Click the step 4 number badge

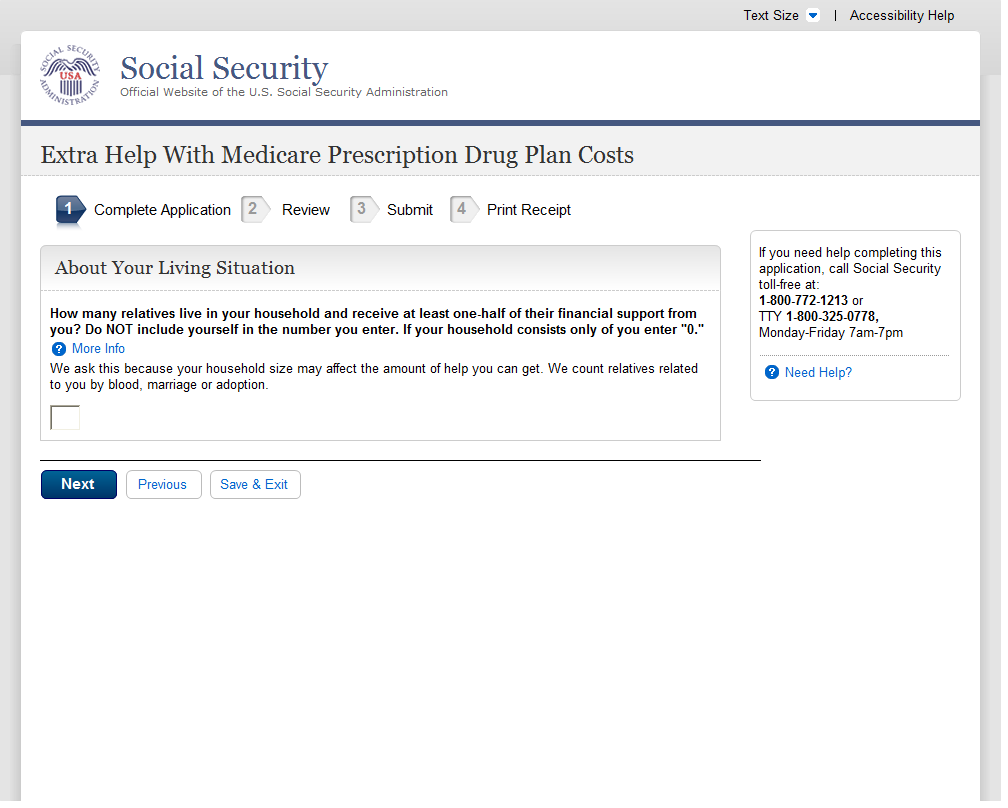461,209
